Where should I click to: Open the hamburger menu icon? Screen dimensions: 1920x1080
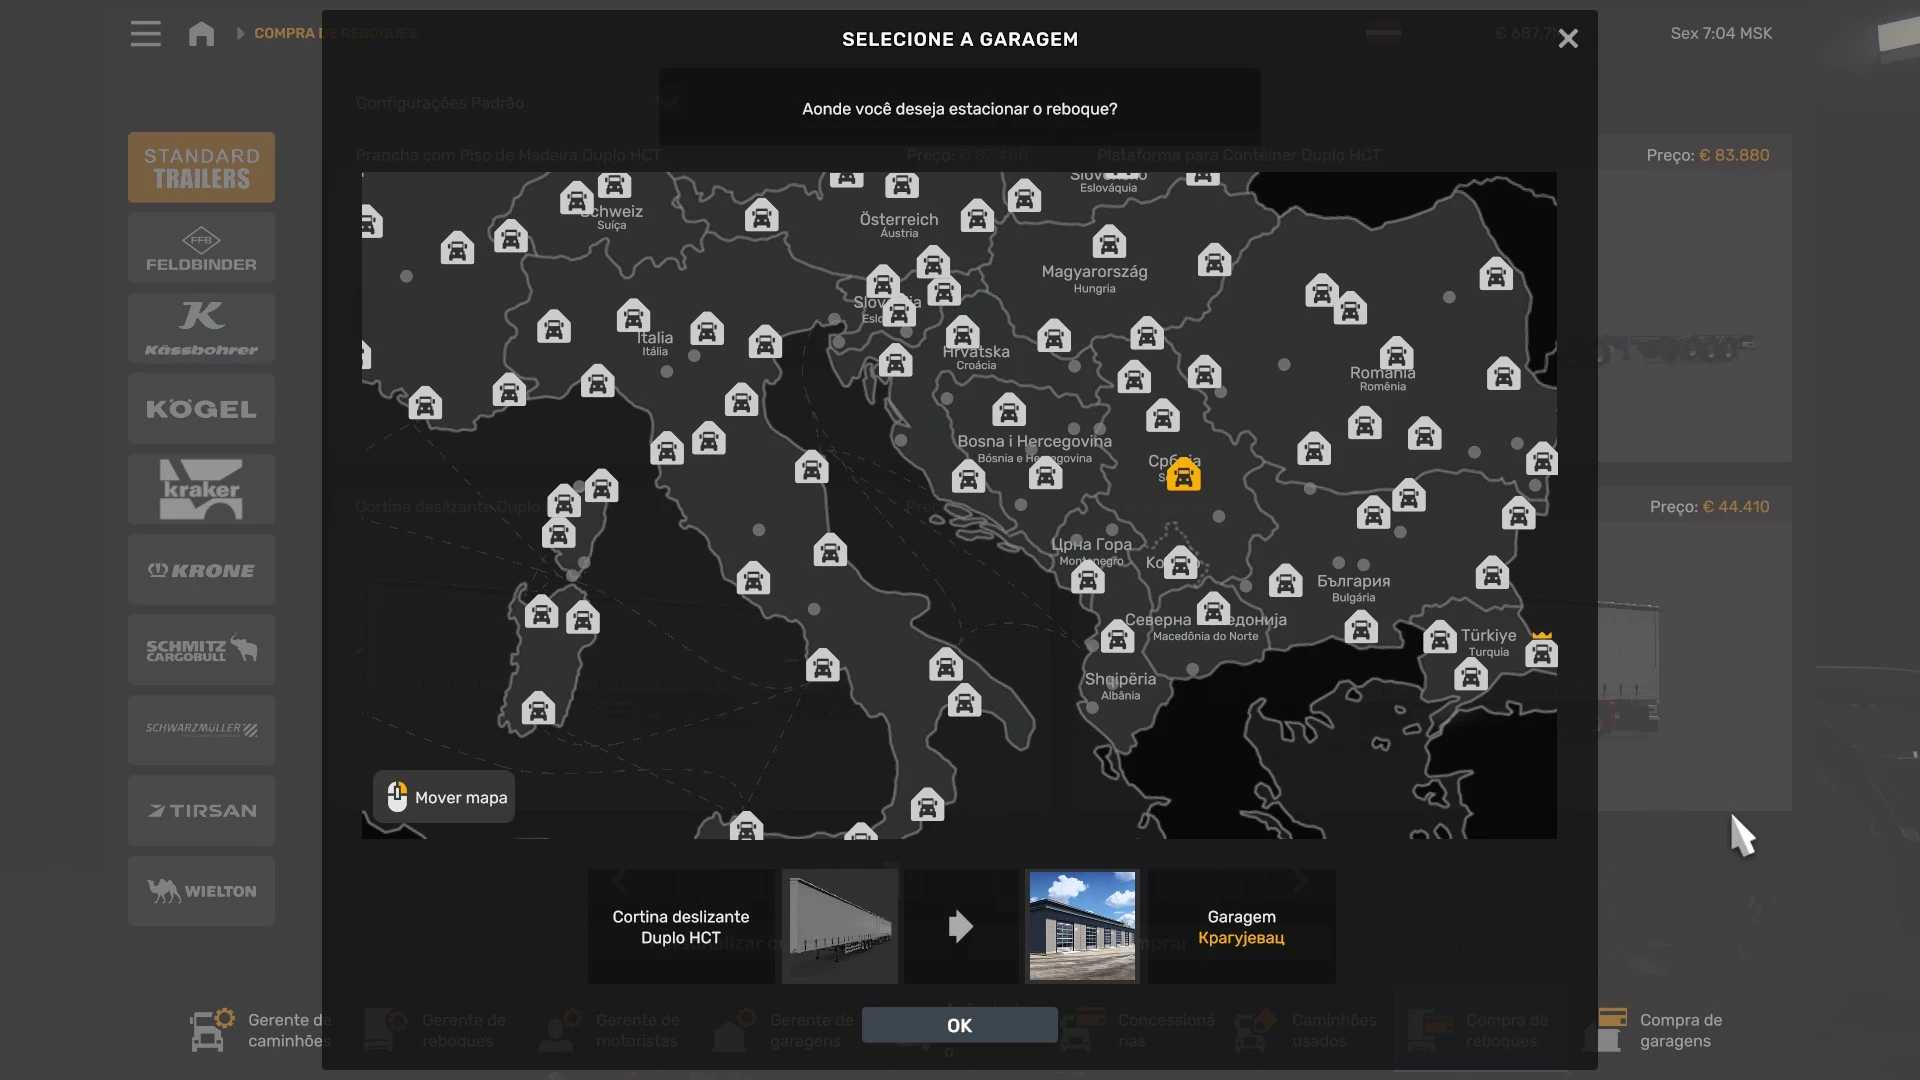coord(145,34)
